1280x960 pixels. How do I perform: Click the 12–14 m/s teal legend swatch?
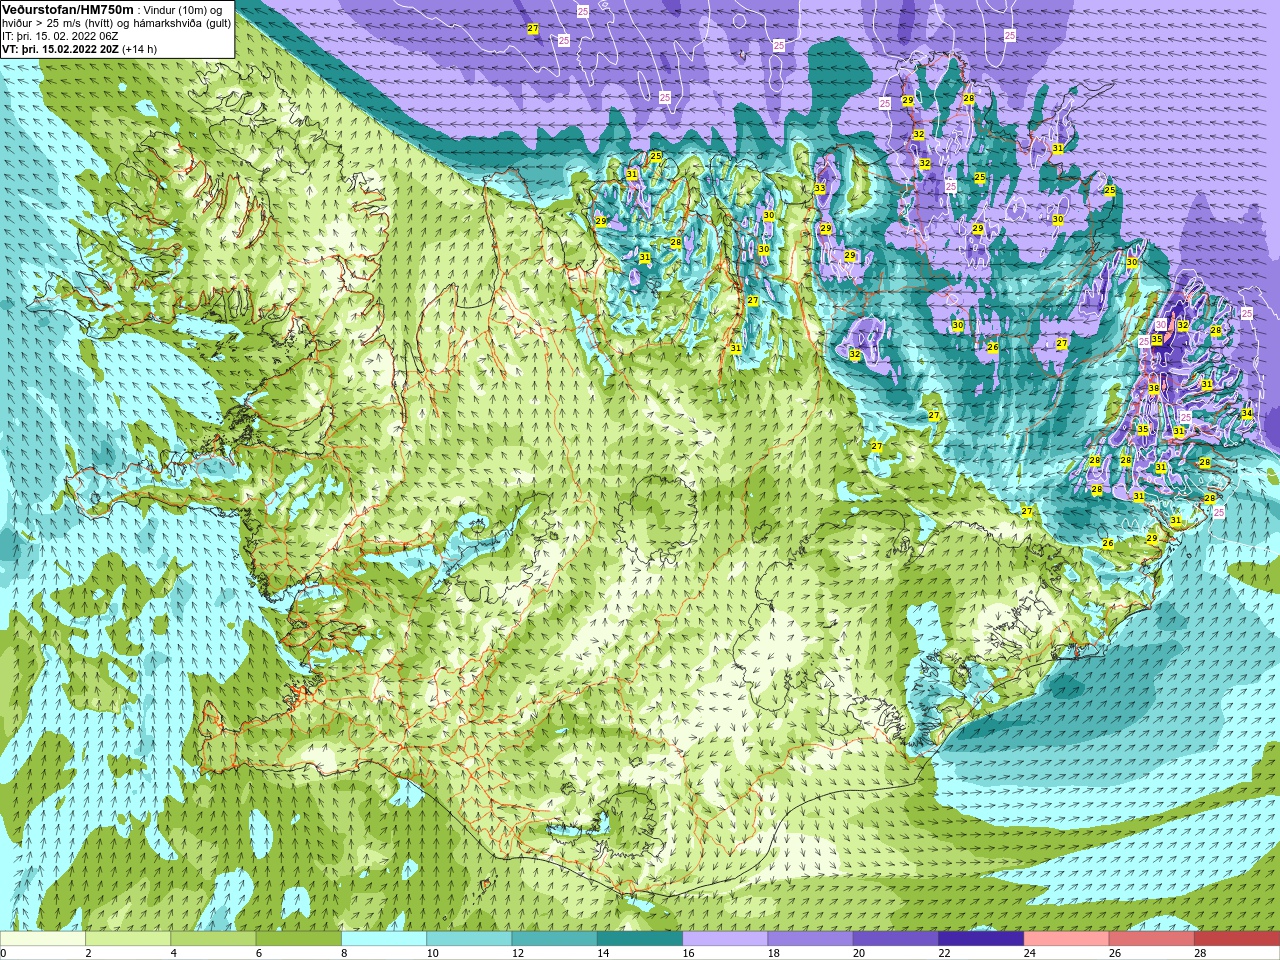tap(555, 939)
